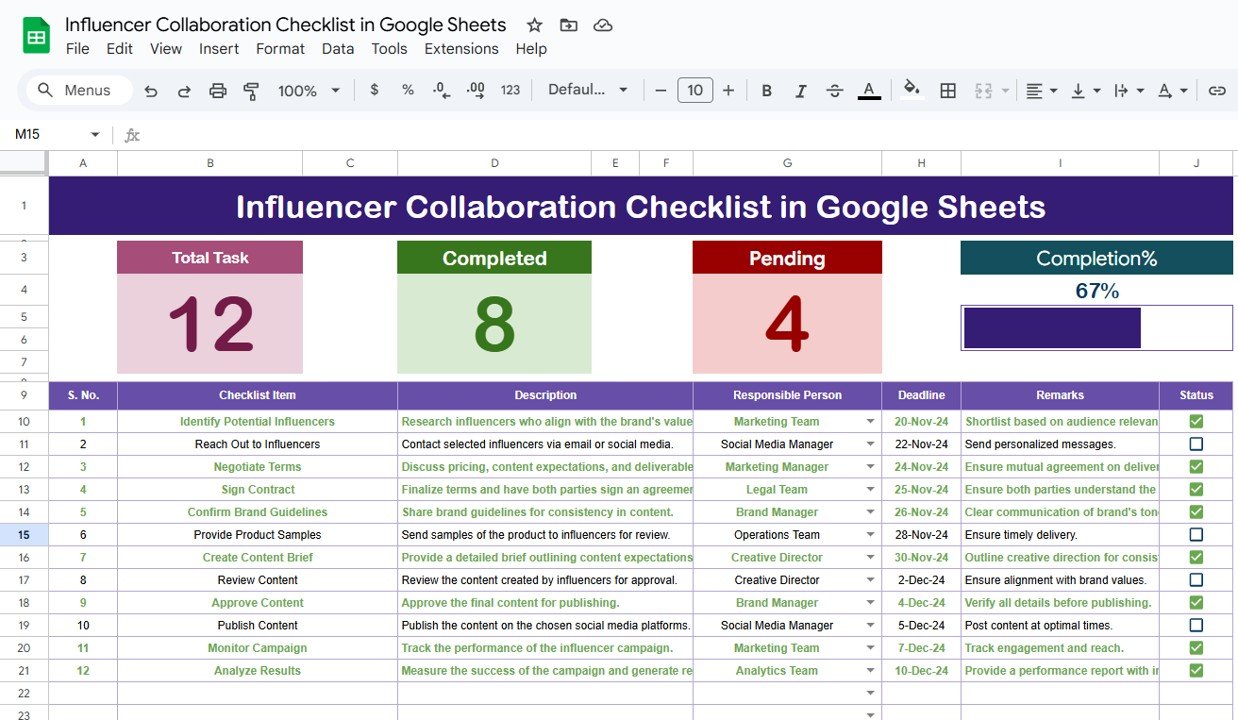This screenshot has width=1238, height=720.
Task: Increase decimal places
Action: [x=476, y=90]
